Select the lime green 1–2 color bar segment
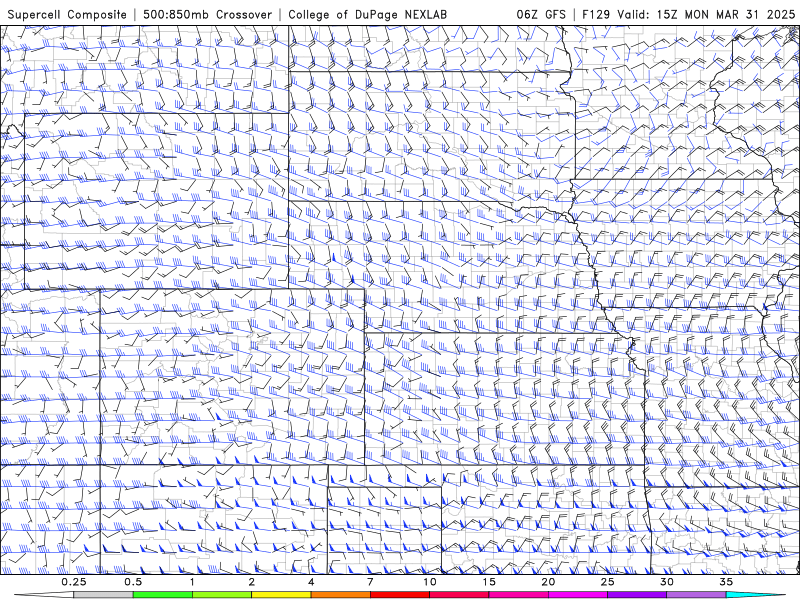Screen dimensions: 800x600 [x=222, y=595]
